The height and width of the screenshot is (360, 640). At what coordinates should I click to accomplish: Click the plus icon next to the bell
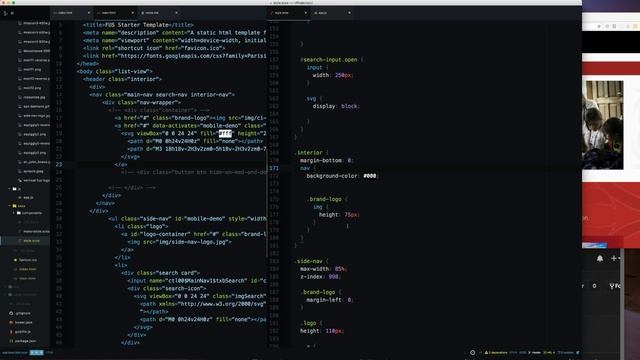pyautogui.click(x=614, y=258)
